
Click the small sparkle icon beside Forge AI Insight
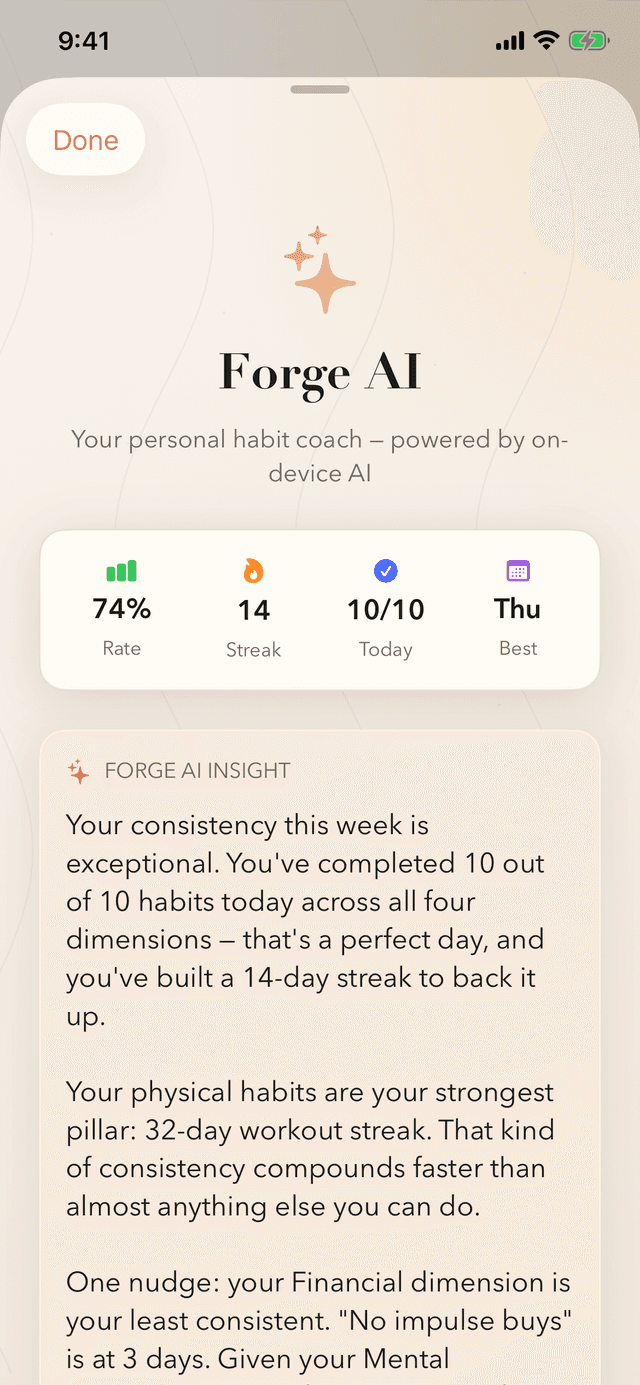78,771
